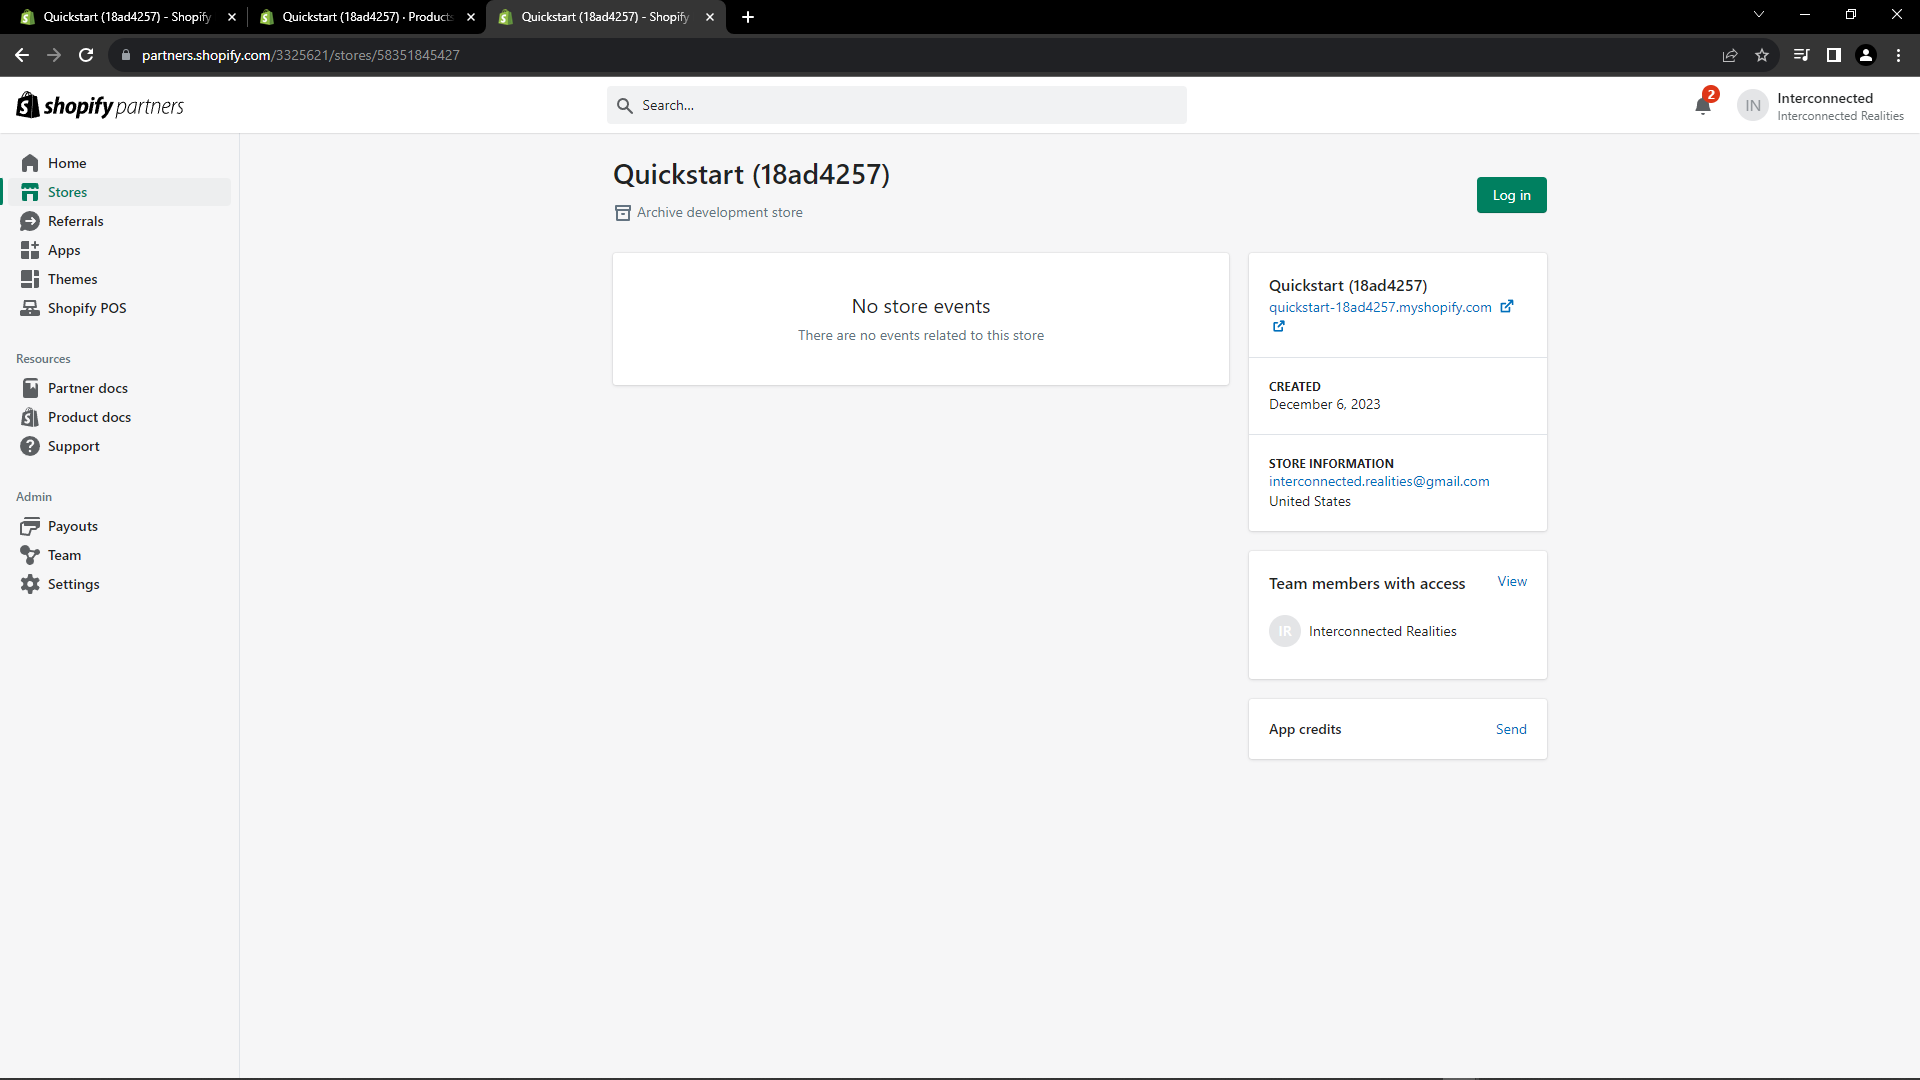Expand the Chrome tab search chevron

(1758, 15)
